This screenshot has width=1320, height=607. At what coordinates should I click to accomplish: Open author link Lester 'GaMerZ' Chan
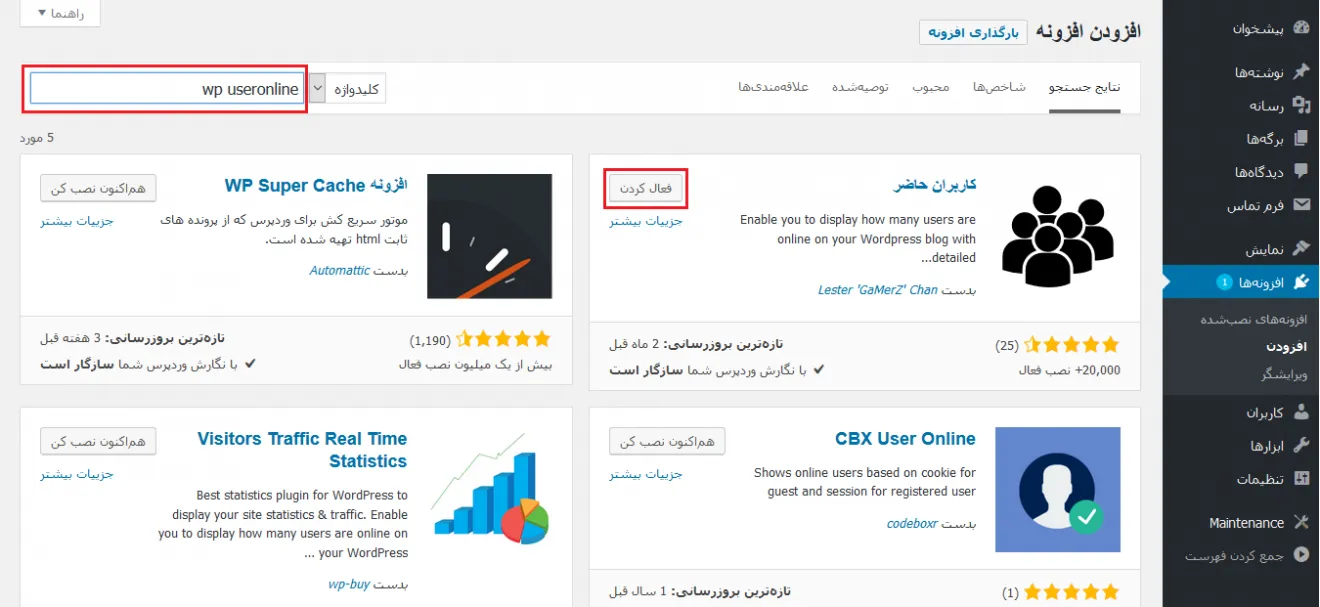coord(878,290)
